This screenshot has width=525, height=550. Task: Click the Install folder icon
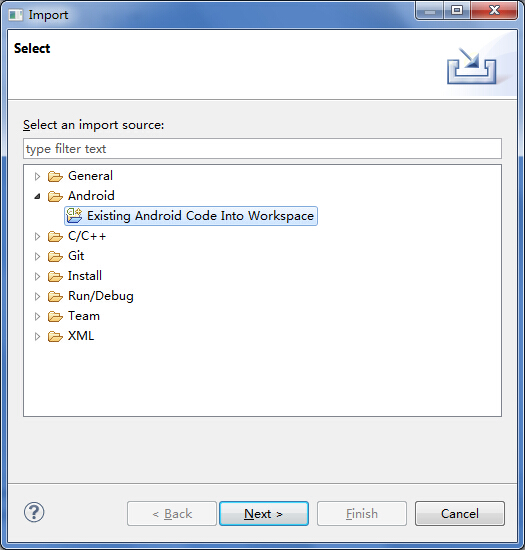[x=55, y=276]
